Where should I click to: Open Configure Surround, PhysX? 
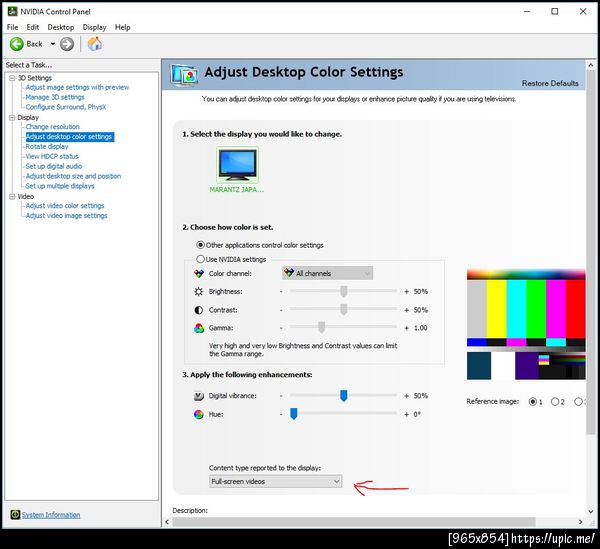[x=66, y=107]
